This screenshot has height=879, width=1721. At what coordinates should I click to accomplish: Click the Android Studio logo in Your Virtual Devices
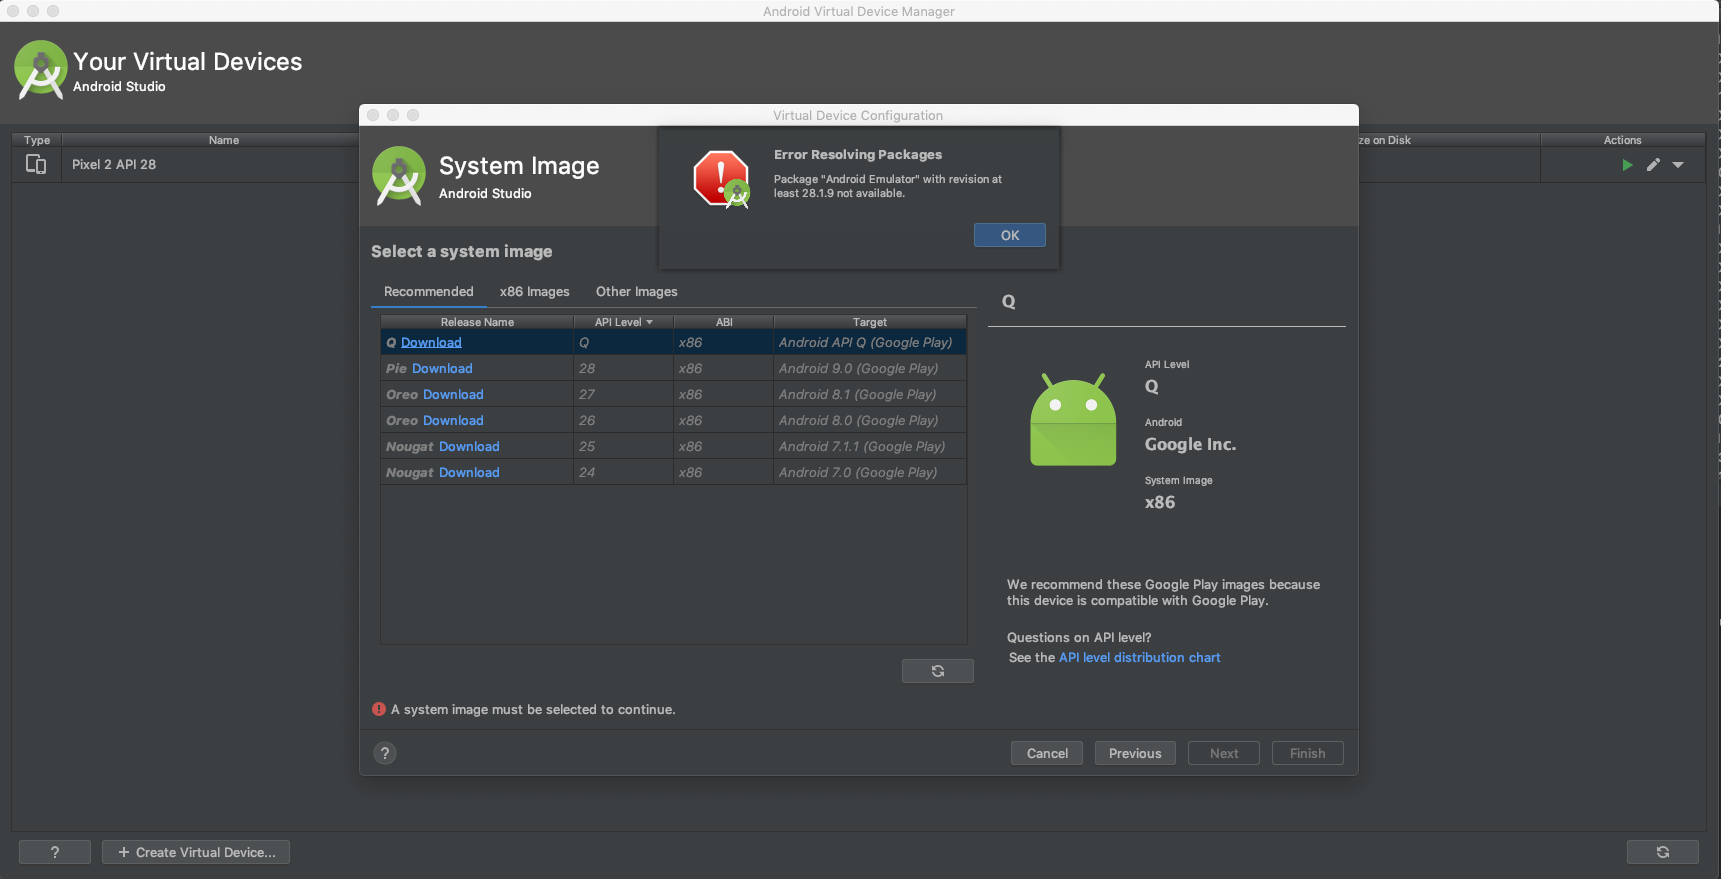41,70
